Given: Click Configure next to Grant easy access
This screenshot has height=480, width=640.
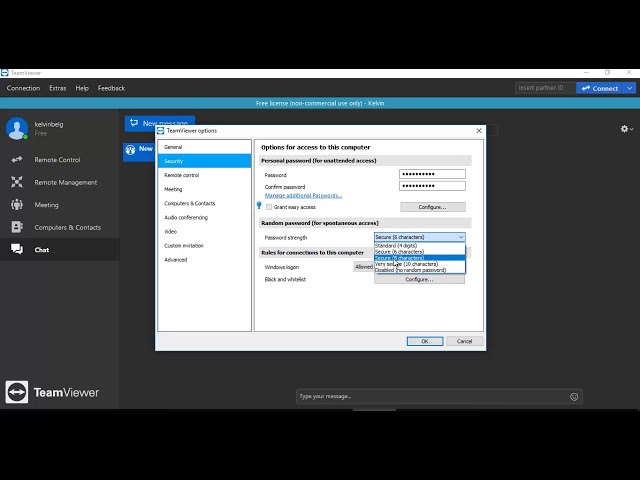Looking at the screenshot, I should pos(433,207).
